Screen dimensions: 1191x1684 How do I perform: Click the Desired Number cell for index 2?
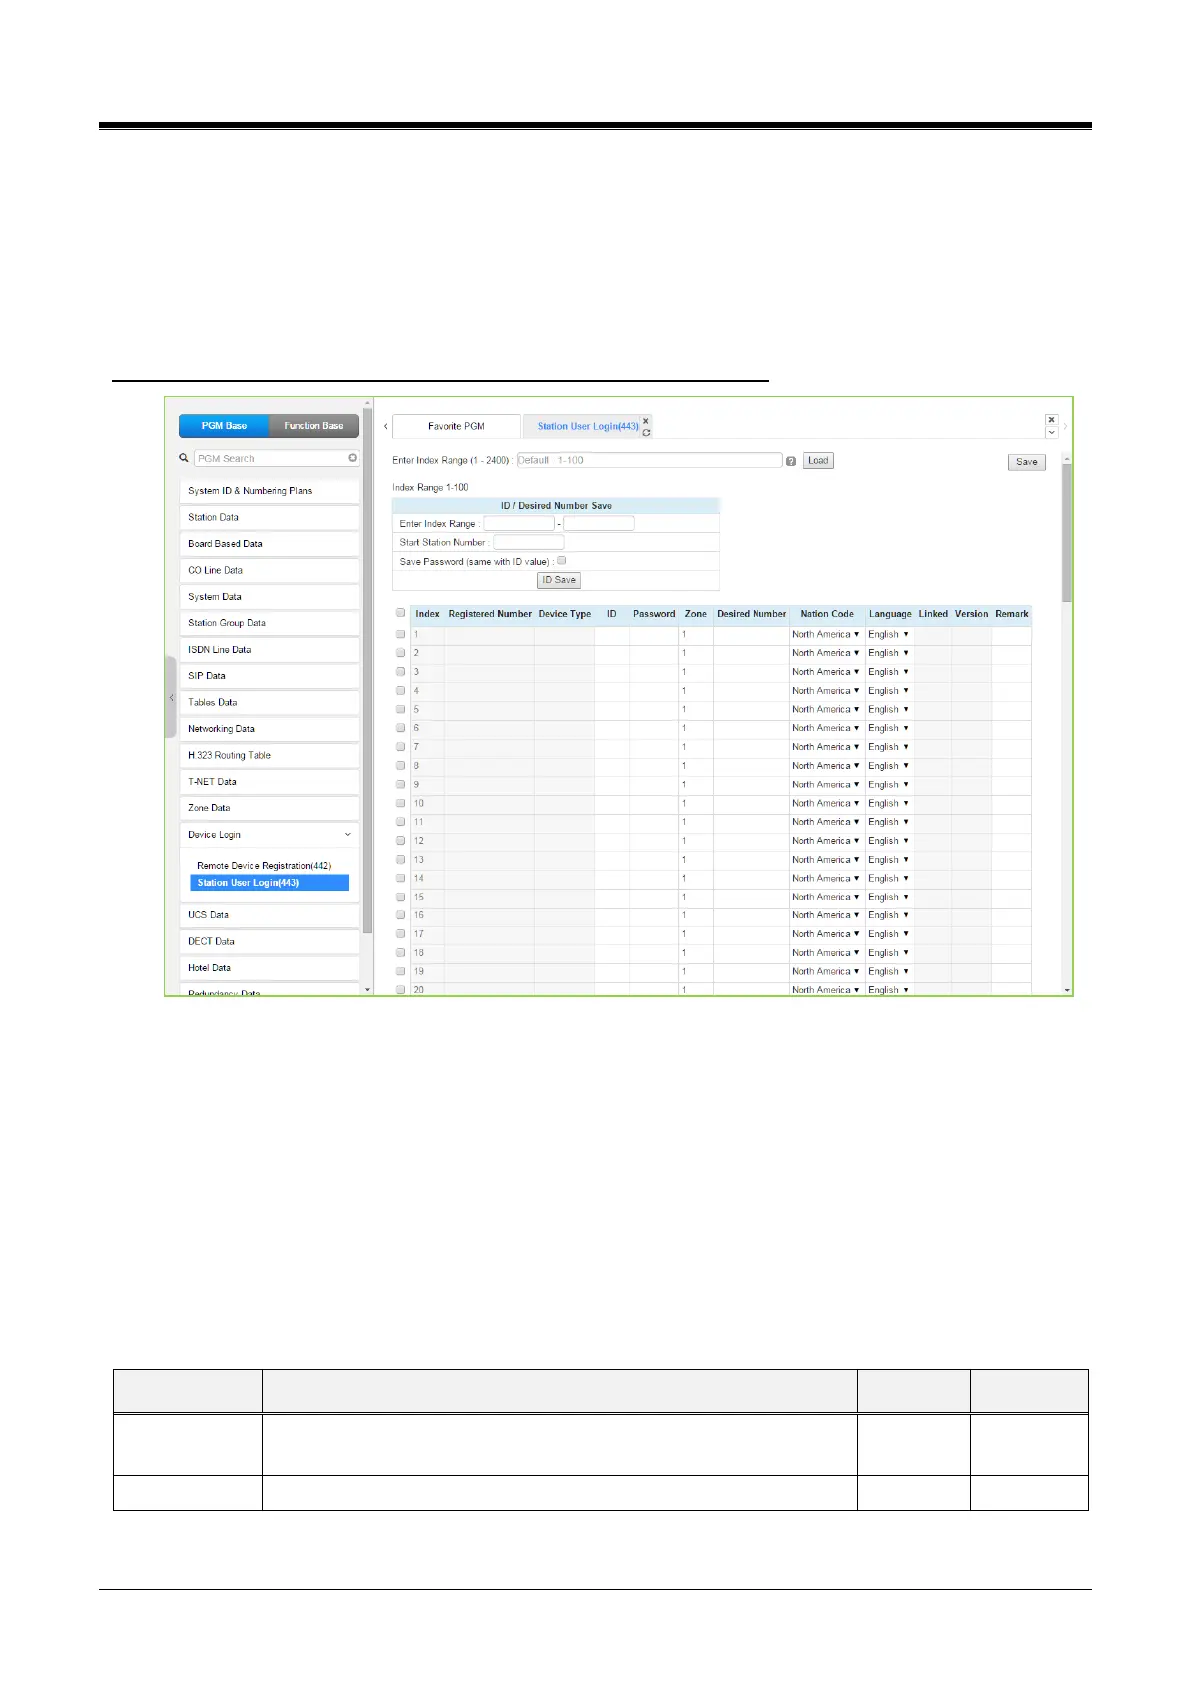[x=751, y=653]
